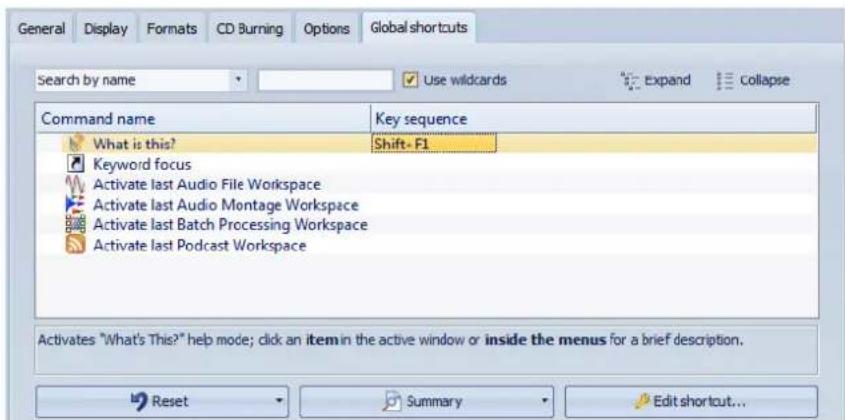This screenshot has width=845, height=420.
Task: Click the Expand tree icon
Action: pos(629,80)
